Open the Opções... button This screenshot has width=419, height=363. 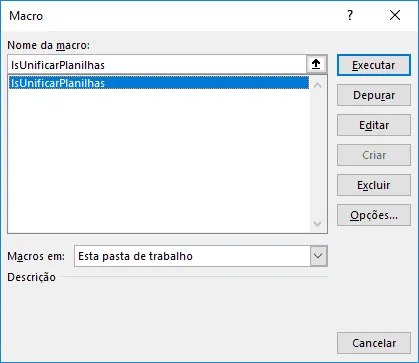(374, 215)
